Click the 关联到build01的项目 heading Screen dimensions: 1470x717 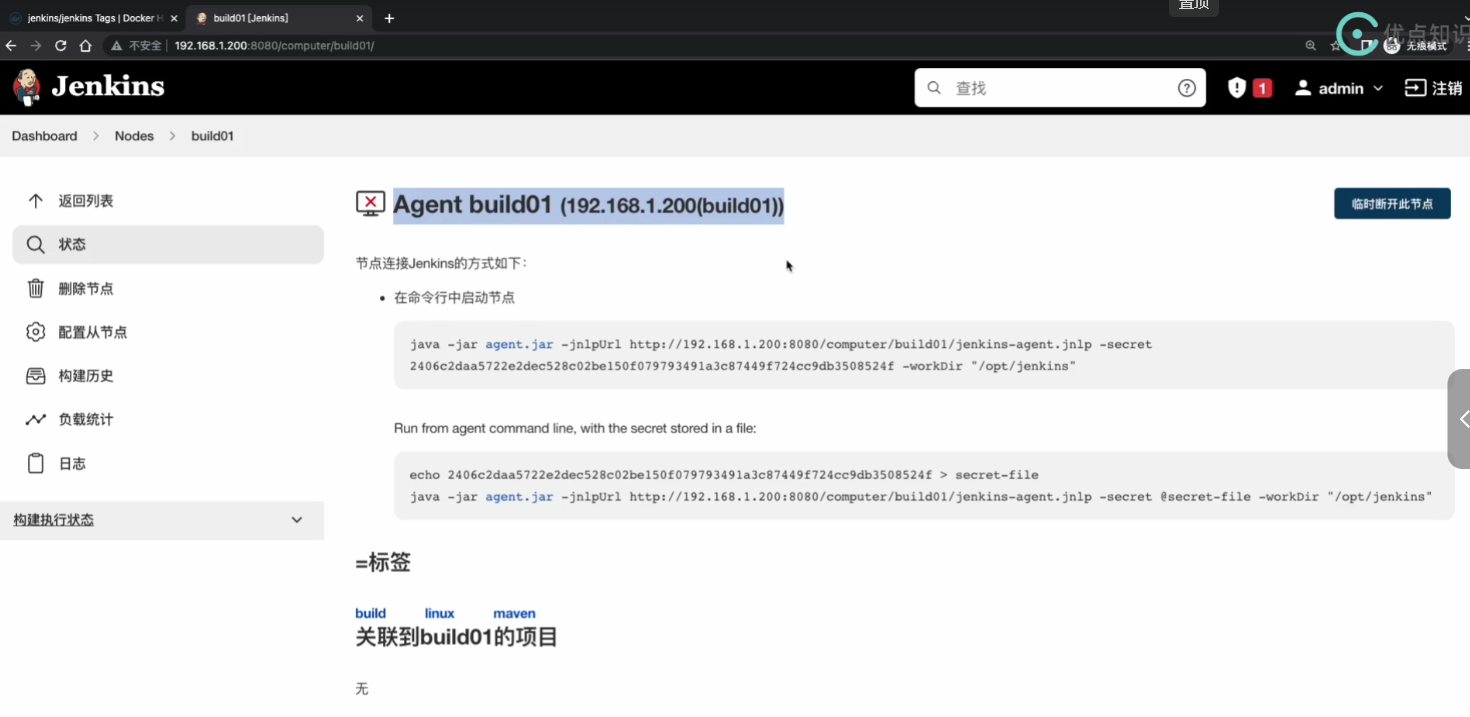(457, 637)
